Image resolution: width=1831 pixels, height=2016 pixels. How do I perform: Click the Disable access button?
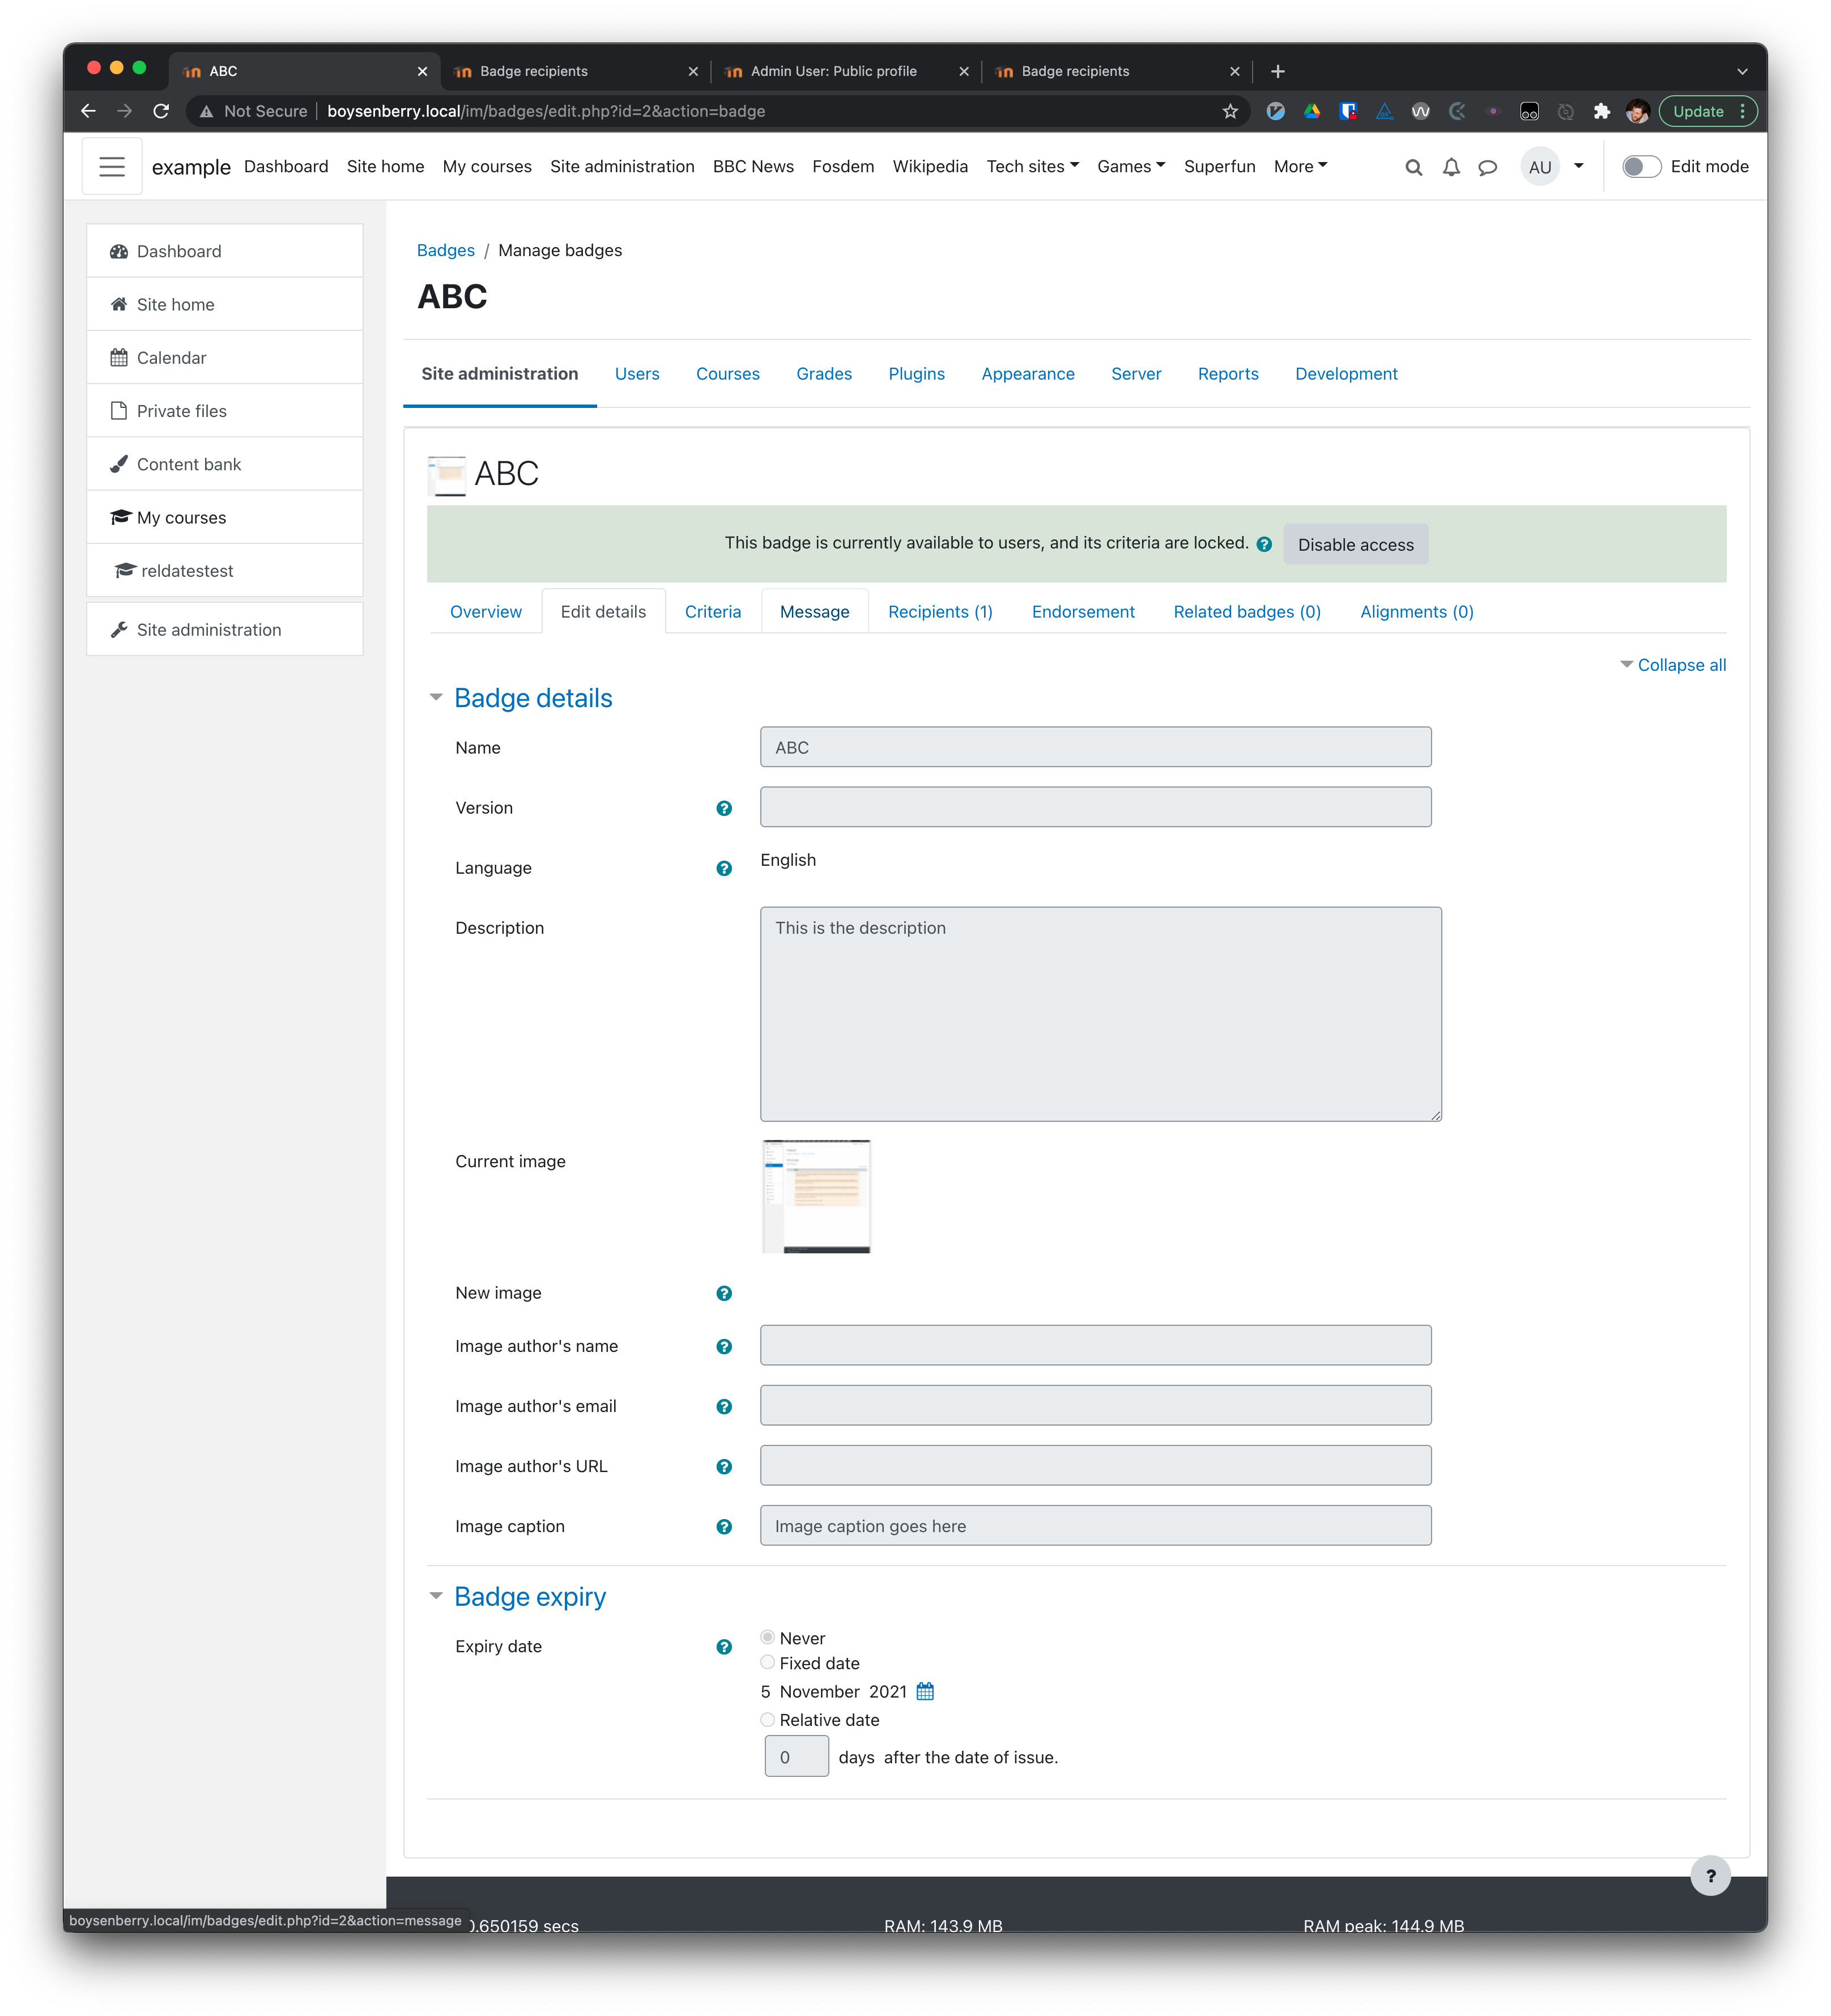pos(1355,544)
